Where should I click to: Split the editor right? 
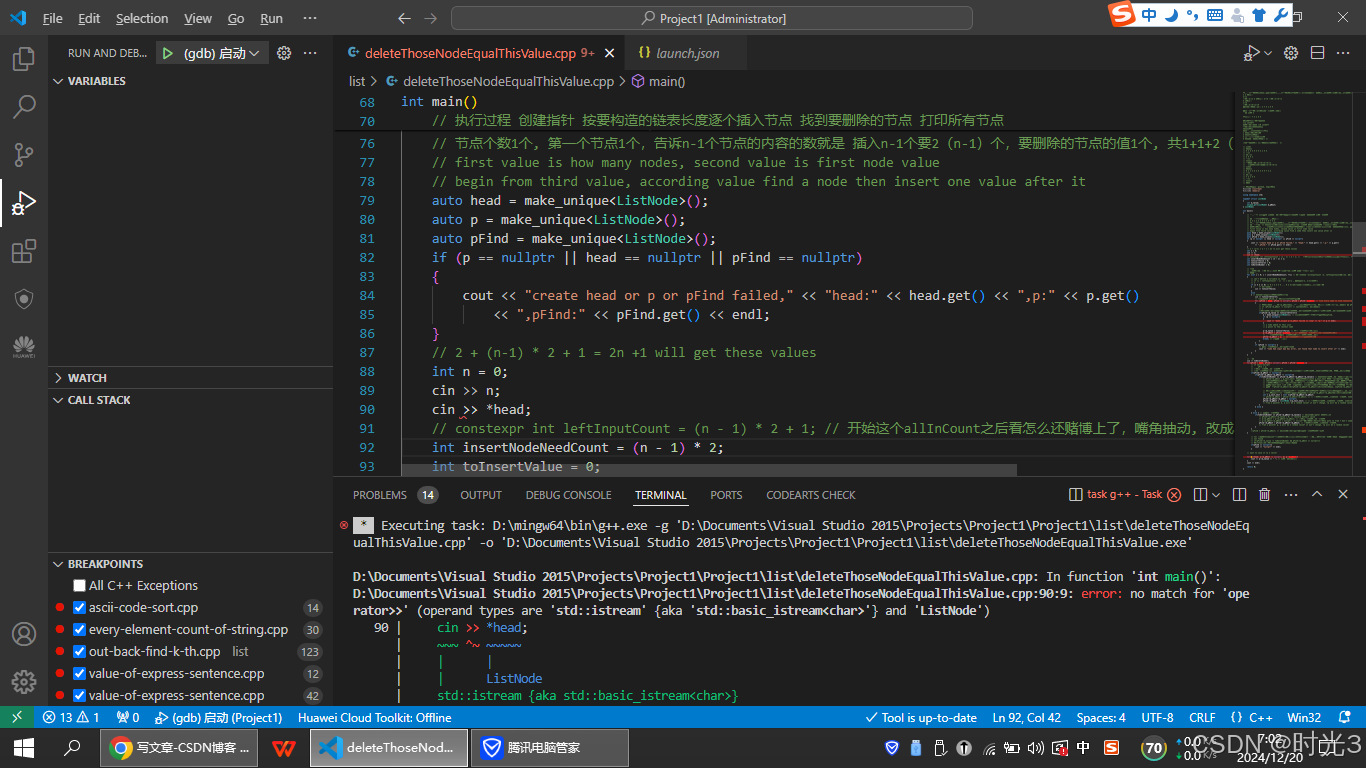1318,53
